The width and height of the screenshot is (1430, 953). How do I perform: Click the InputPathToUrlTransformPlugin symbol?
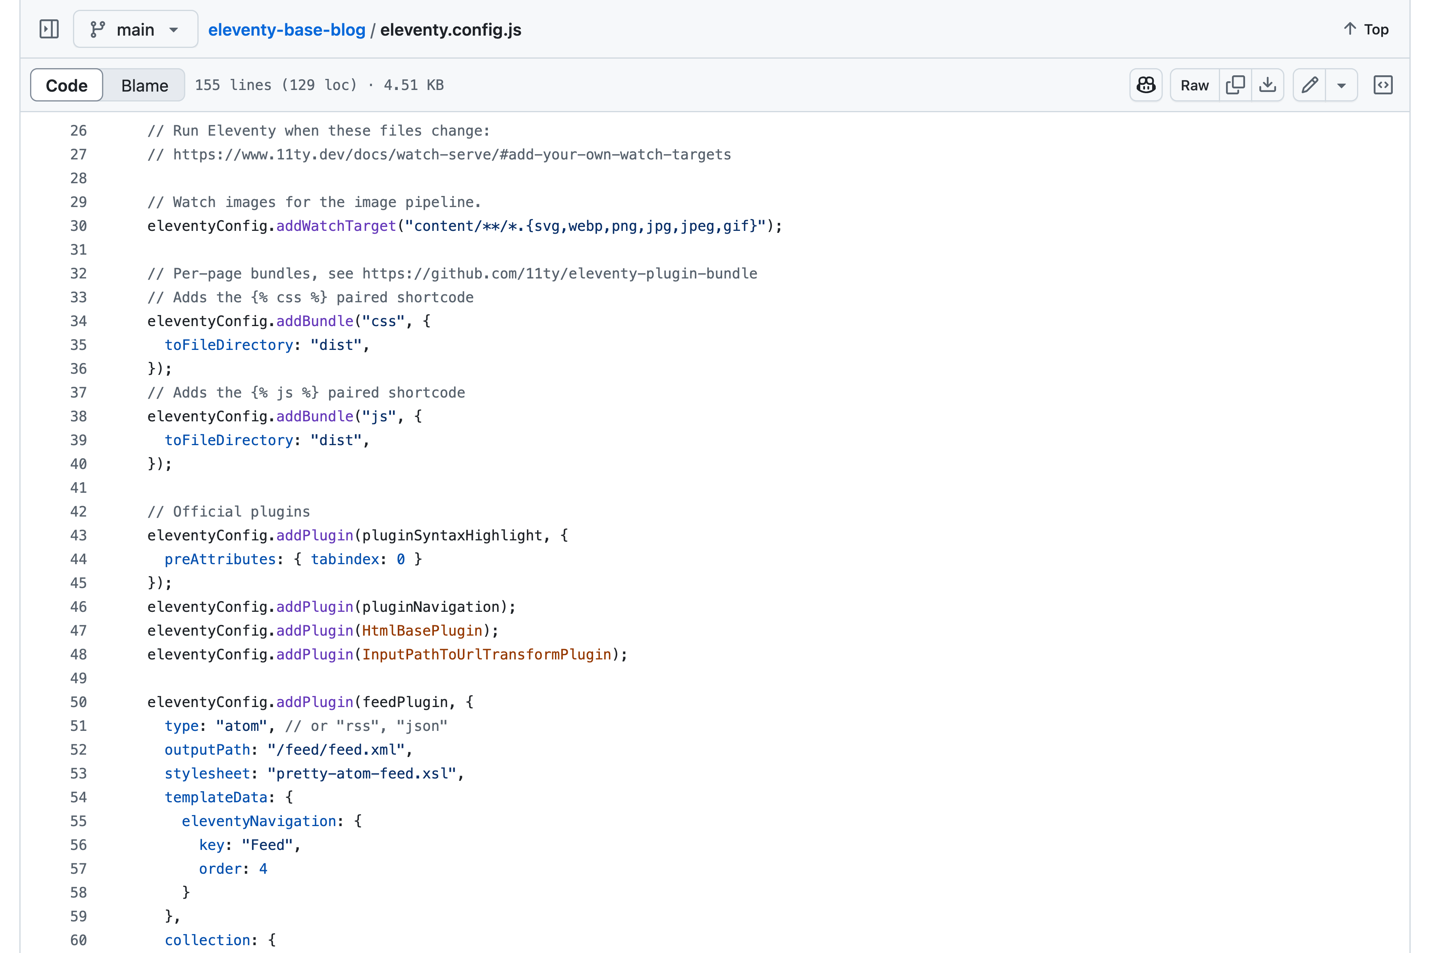click(487, 655)
